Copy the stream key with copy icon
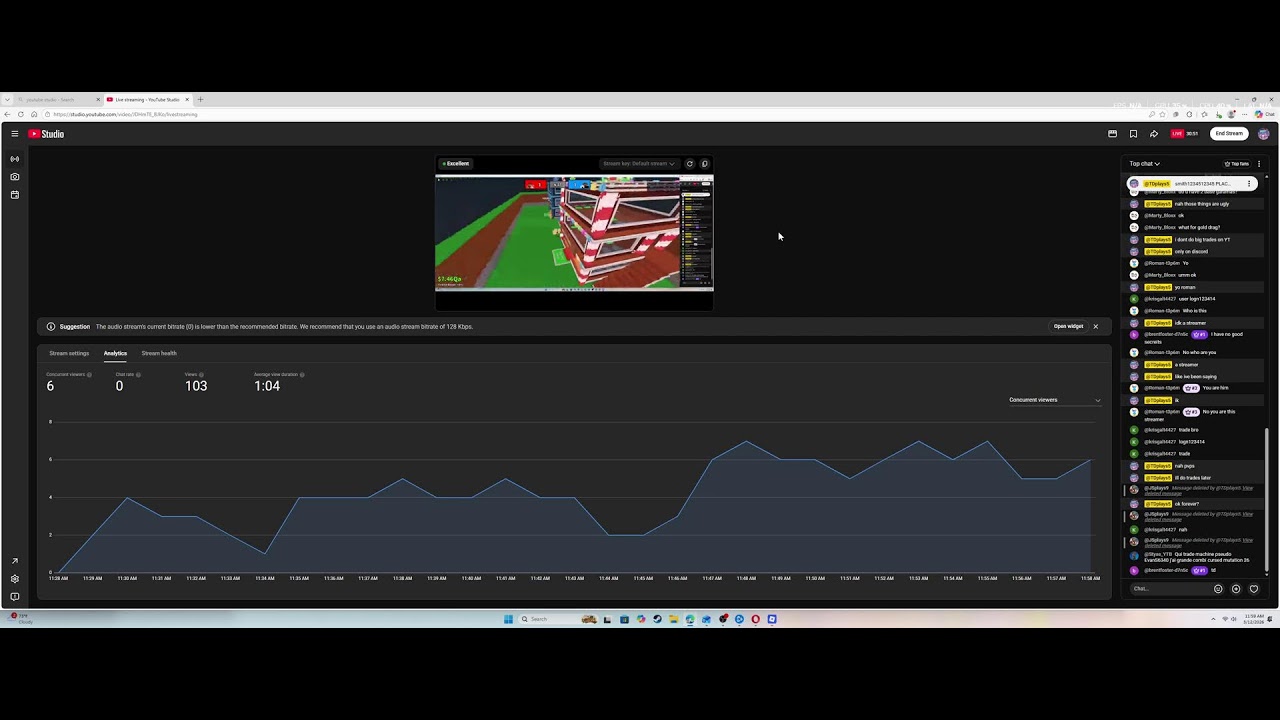1280x720 pixels. pyautogui.click(x=704, y=164)
